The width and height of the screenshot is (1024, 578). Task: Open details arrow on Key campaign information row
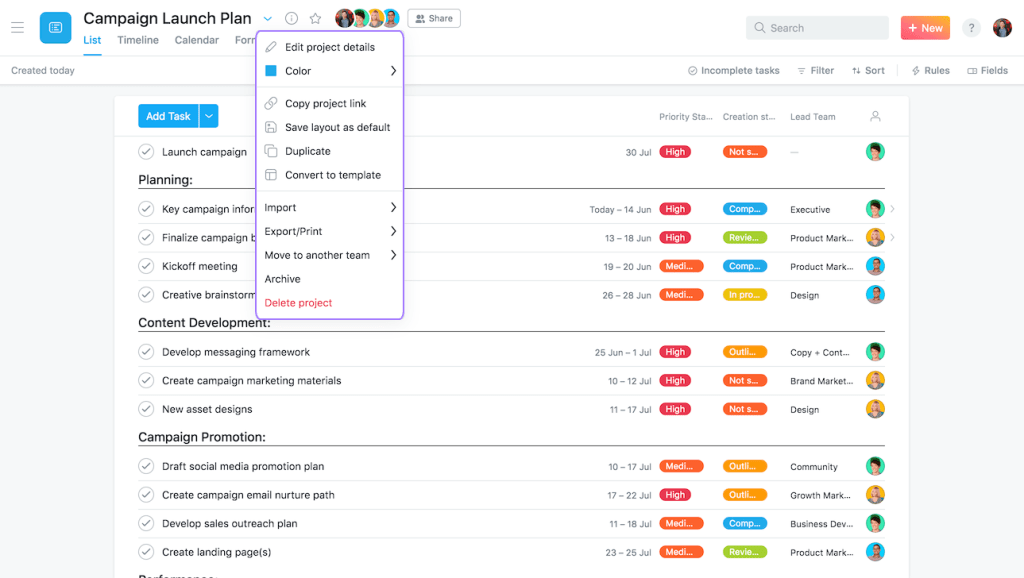pos(892,209)
